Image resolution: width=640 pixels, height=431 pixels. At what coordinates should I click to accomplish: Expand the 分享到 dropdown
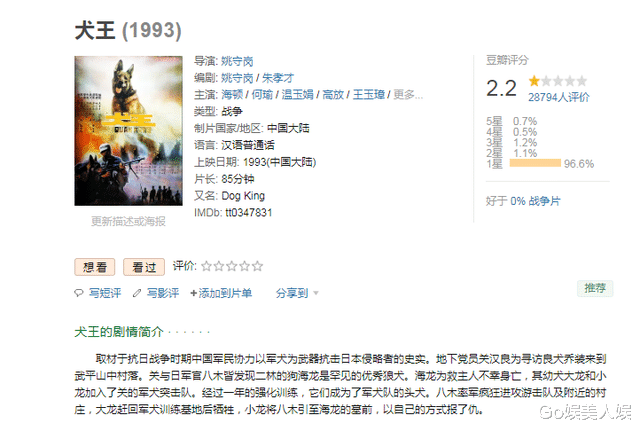(297, 293)
